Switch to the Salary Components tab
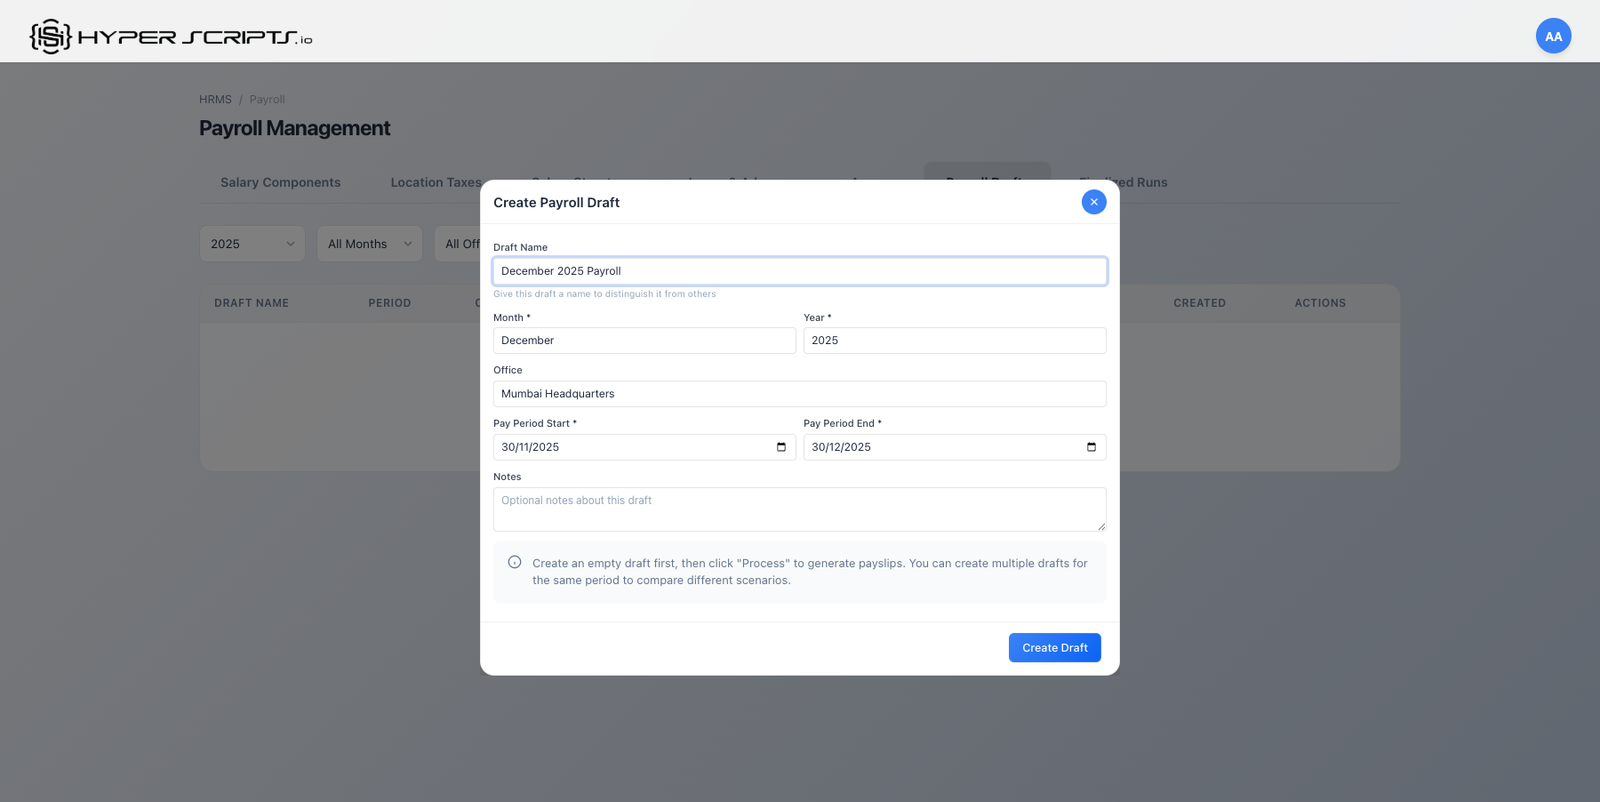Image resolution: width=1600 pixels, height=802 pixels. [x=280, y=183]
